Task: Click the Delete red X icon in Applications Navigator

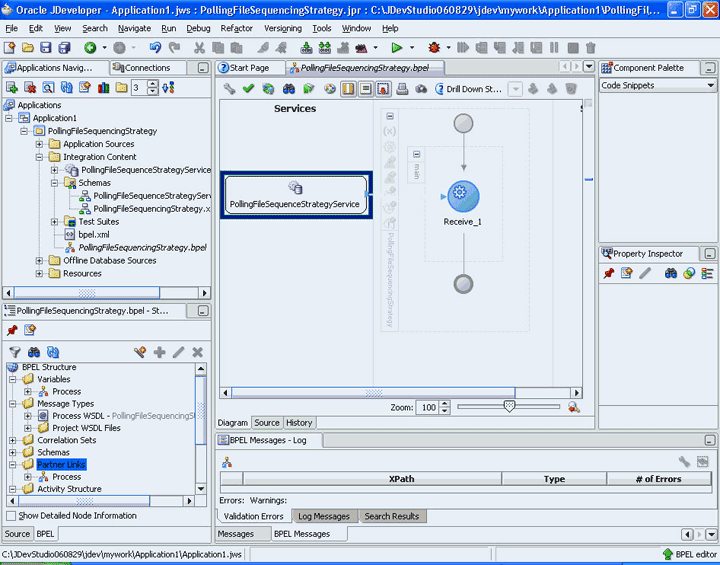Action: click(30, 87)
